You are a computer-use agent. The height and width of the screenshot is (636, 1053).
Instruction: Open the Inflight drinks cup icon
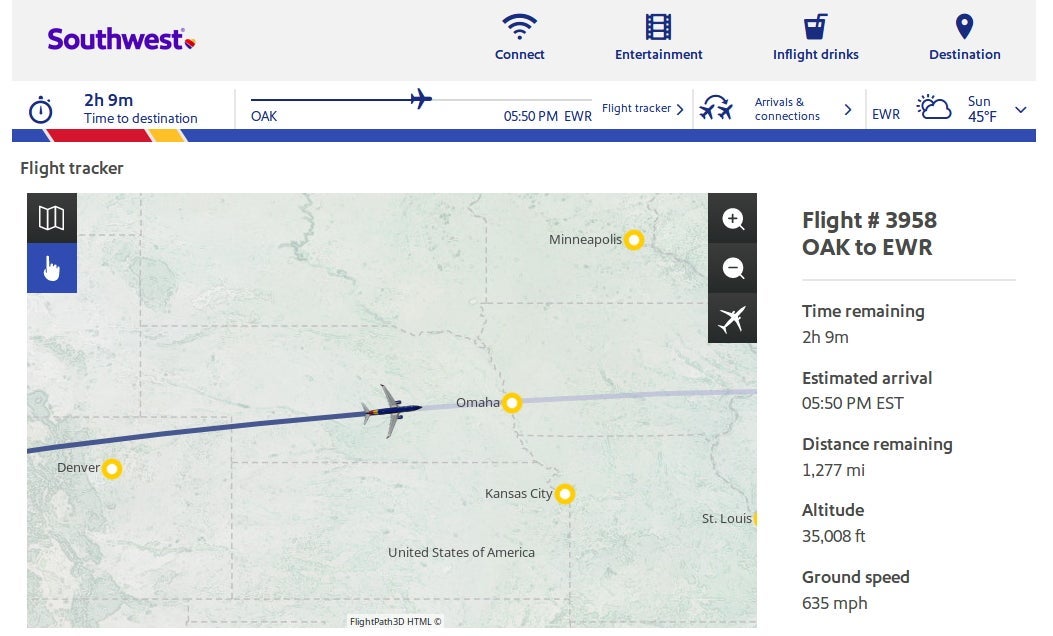tap(815, 26)
